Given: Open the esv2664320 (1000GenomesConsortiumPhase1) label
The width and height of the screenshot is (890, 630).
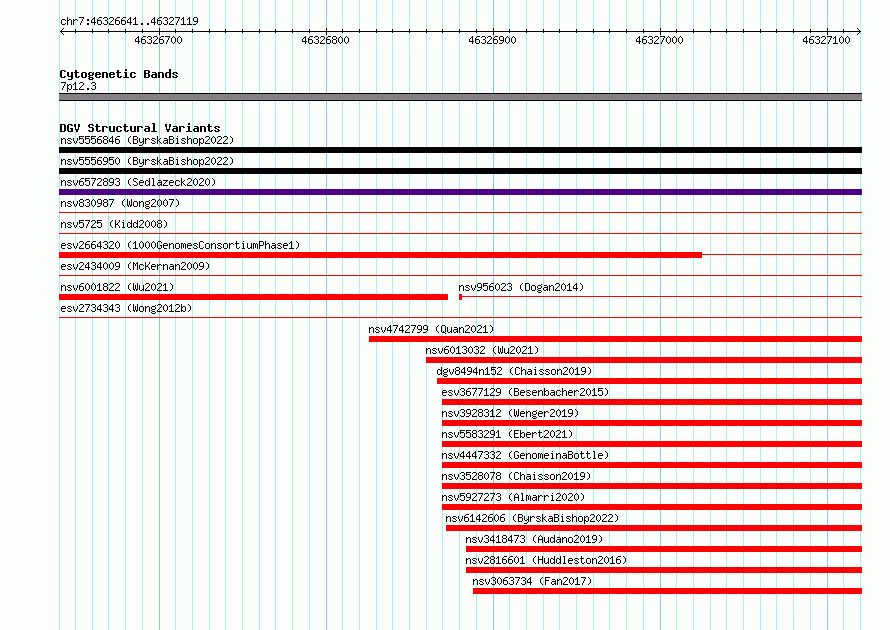Looking at the screenshot, I should point(180,245).
